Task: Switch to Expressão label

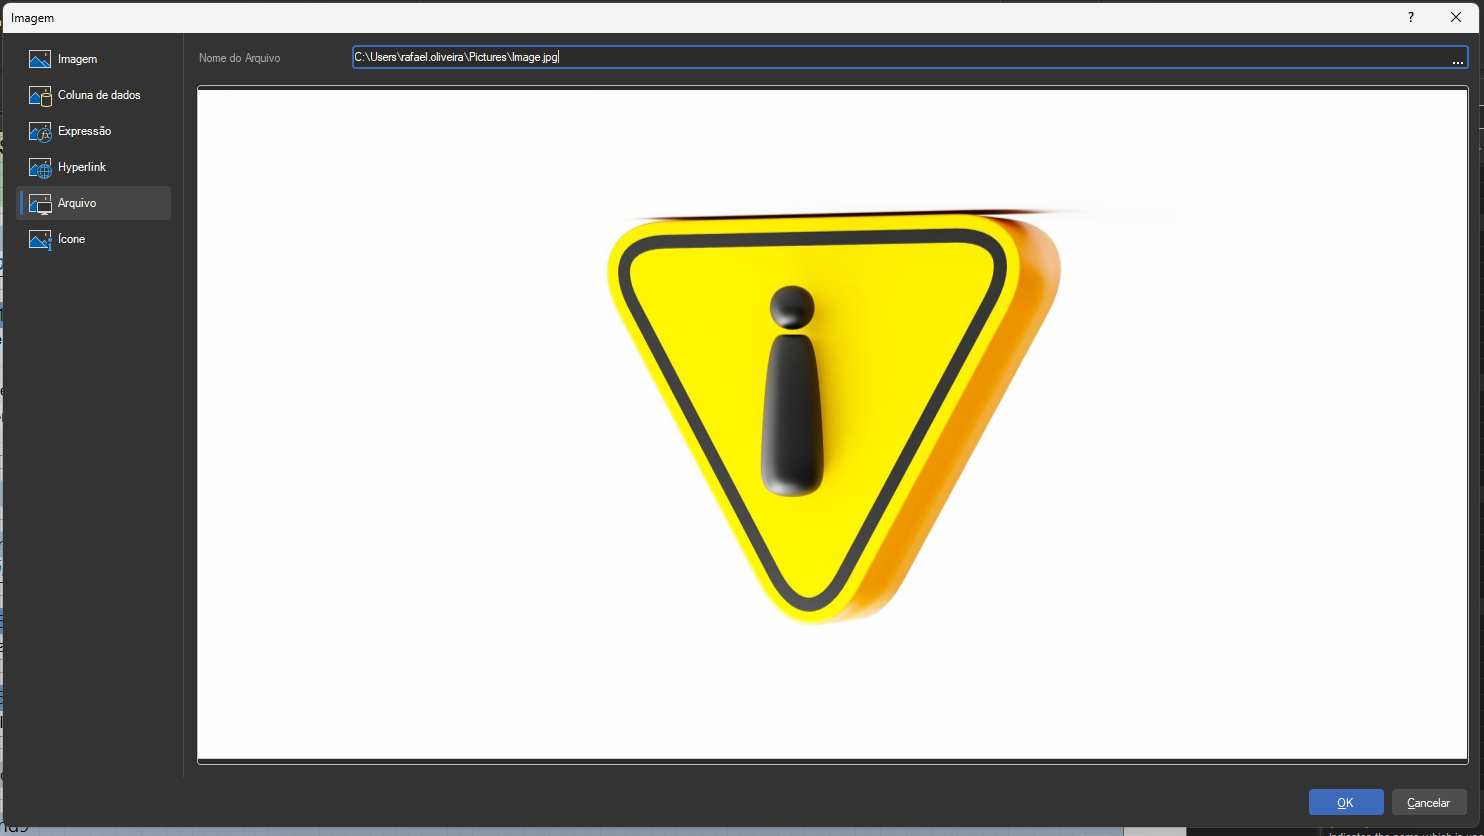Action: click(84, 131)
